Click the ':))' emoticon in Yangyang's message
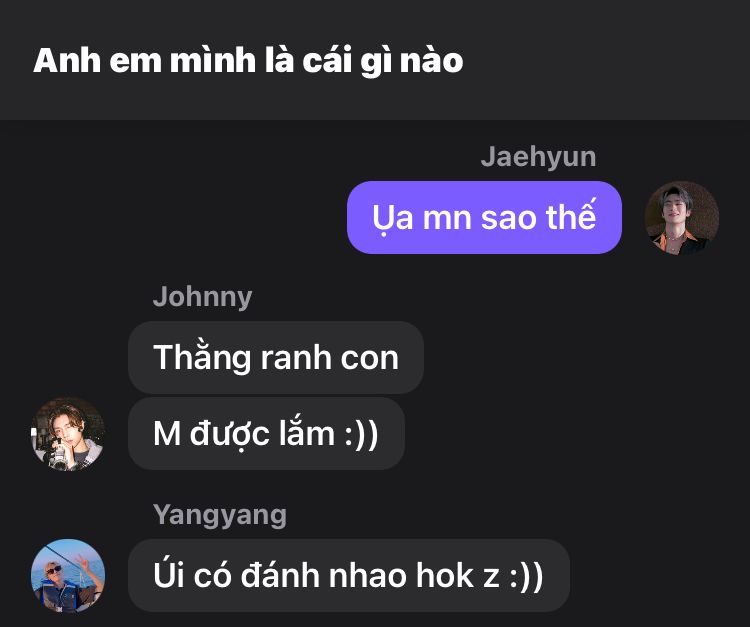750x627 pixels. click(526, 576)
